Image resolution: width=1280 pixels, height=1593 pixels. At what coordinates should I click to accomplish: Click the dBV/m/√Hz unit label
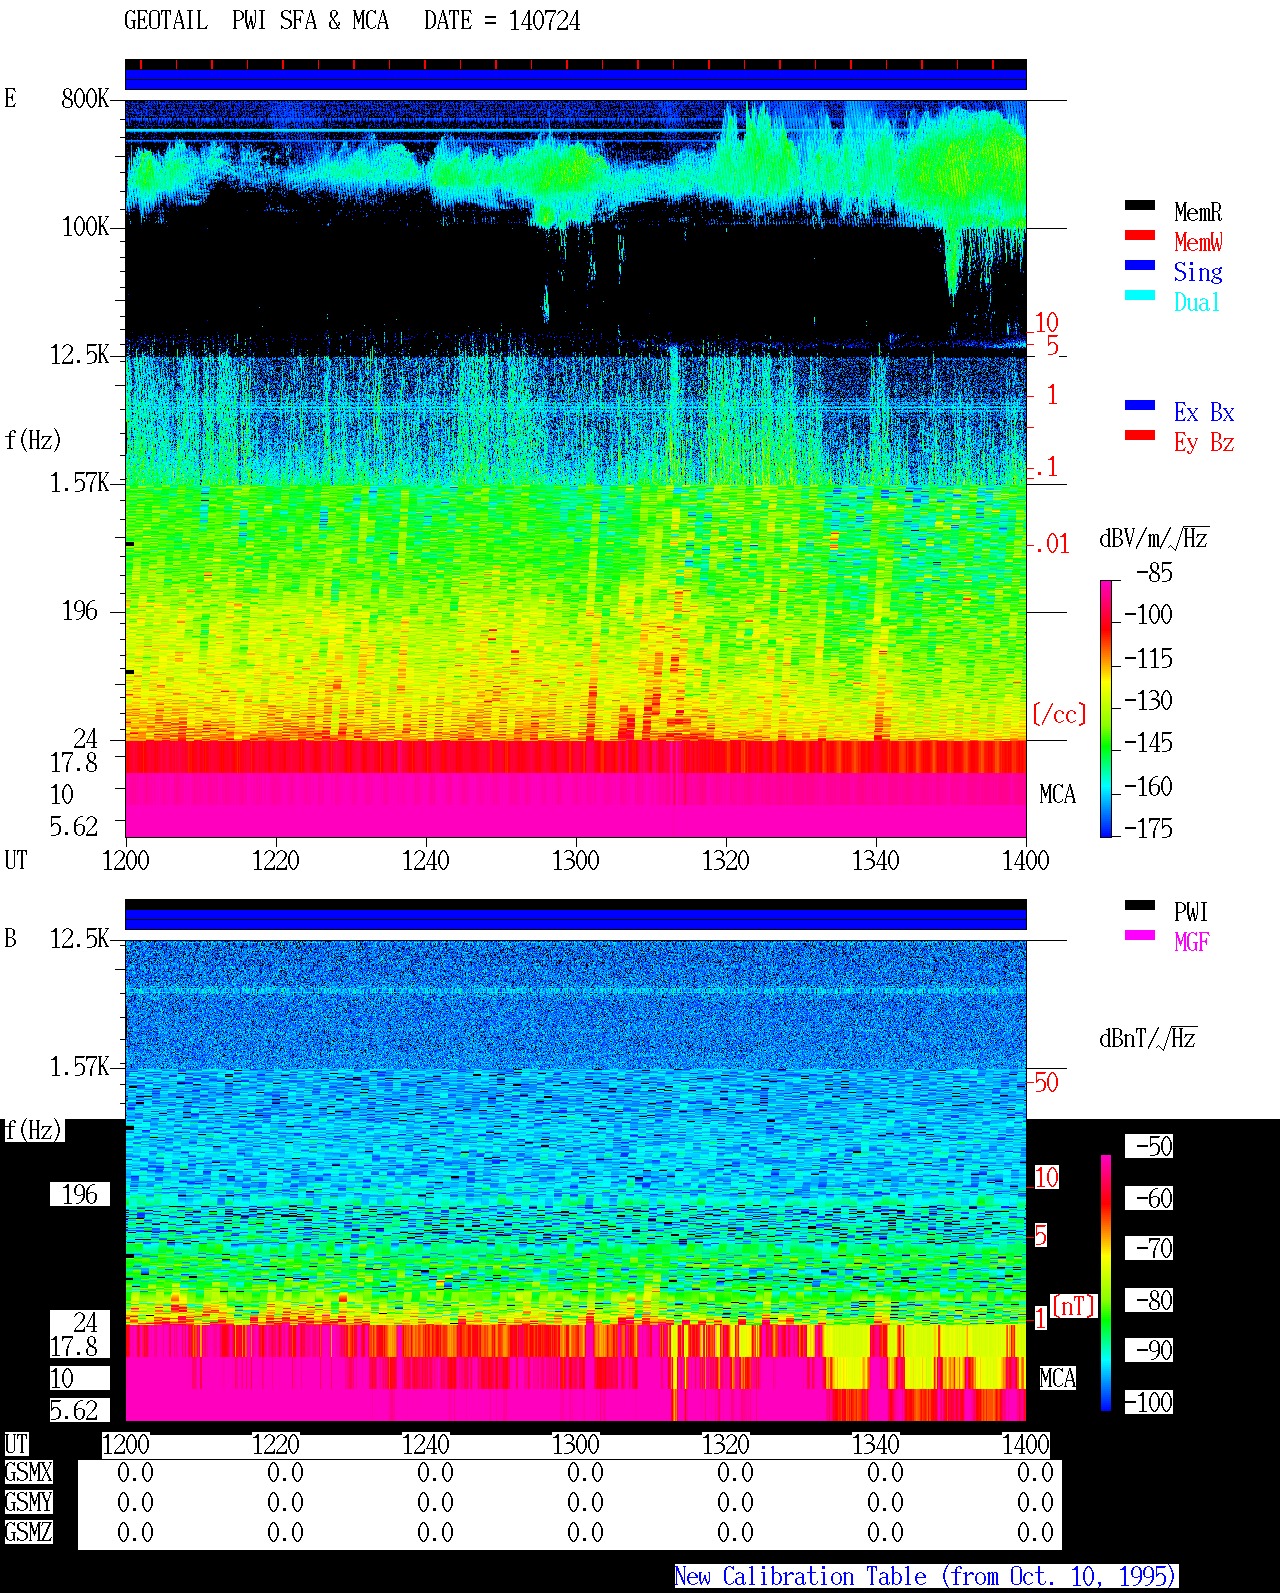click(x=1154, y=538)
